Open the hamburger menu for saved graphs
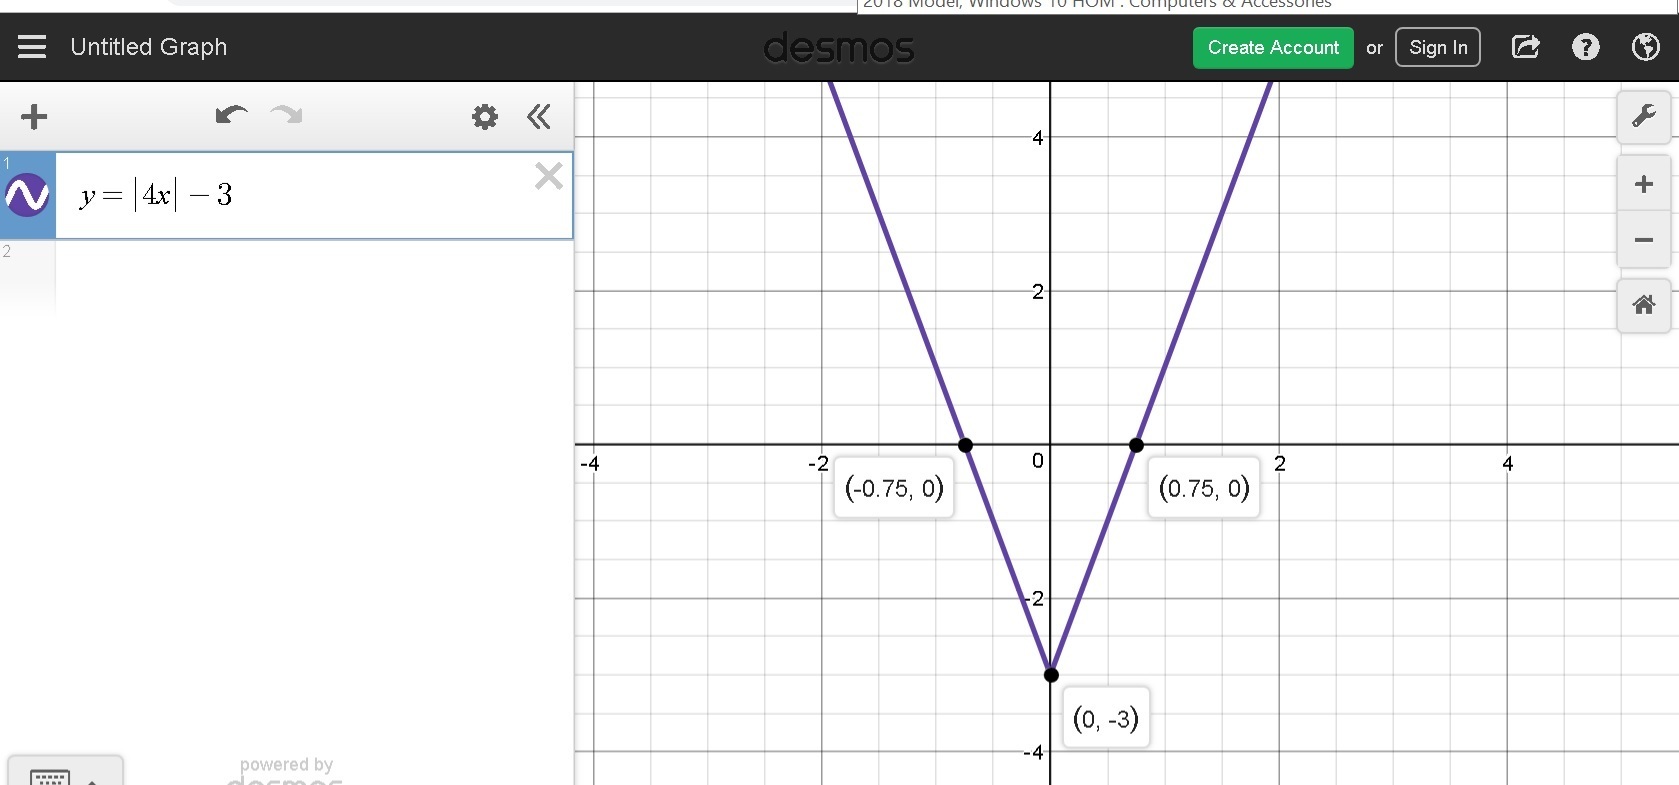The height and width of the screenshot is (785, 1679). point(32,47)
